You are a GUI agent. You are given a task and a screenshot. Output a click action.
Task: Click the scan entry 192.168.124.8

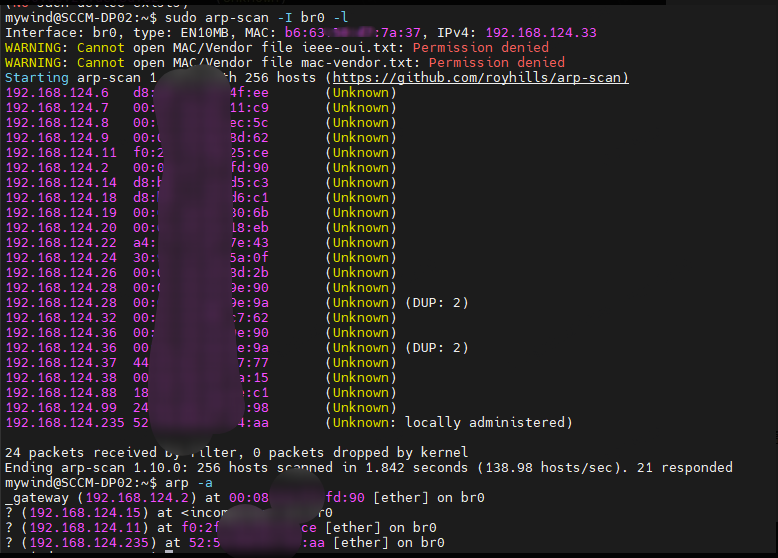click(x=57, y=123)
